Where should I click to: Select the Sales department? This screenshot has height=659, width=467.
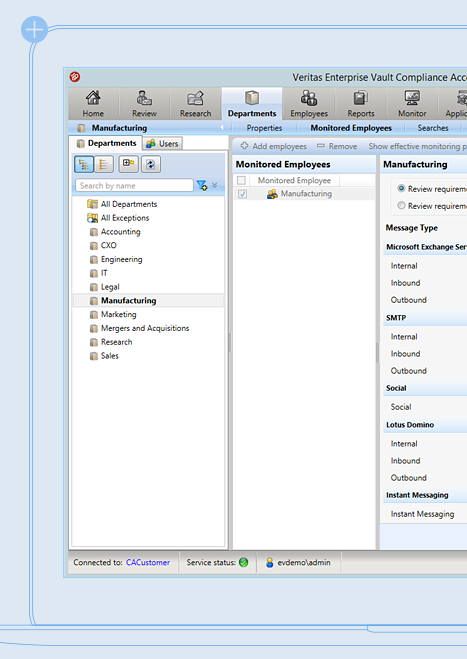click(110, 356)
